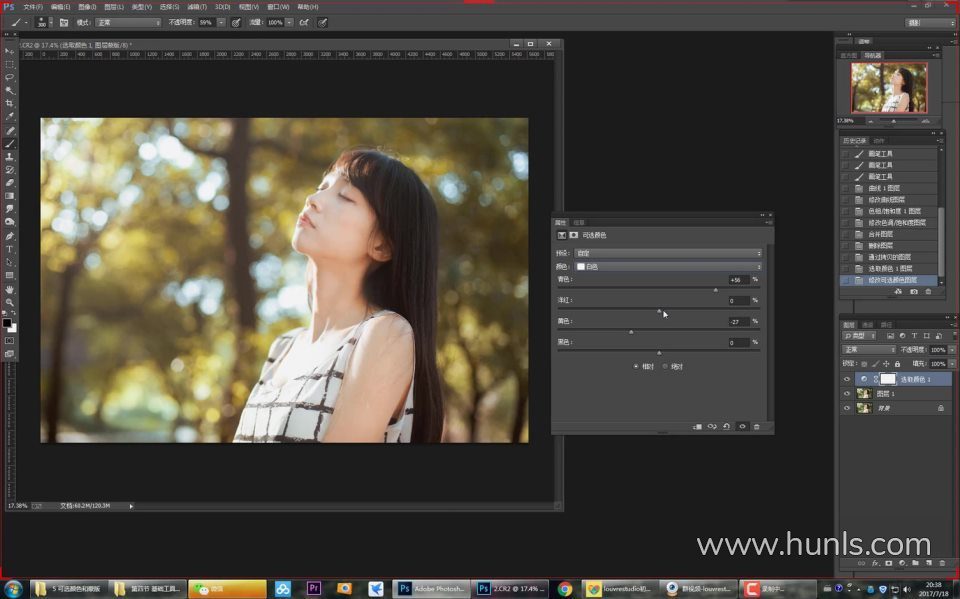960x599 pixels.
Task: Open the 滤镜(T) menu
Action: click(197, 7)
